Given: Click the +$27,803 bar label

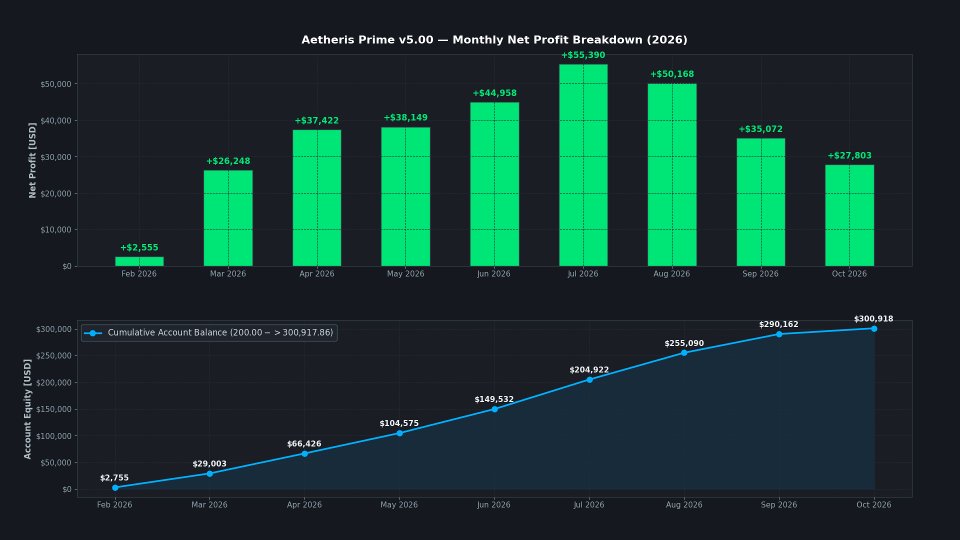Looking at the screenshot, I should 849,156.
